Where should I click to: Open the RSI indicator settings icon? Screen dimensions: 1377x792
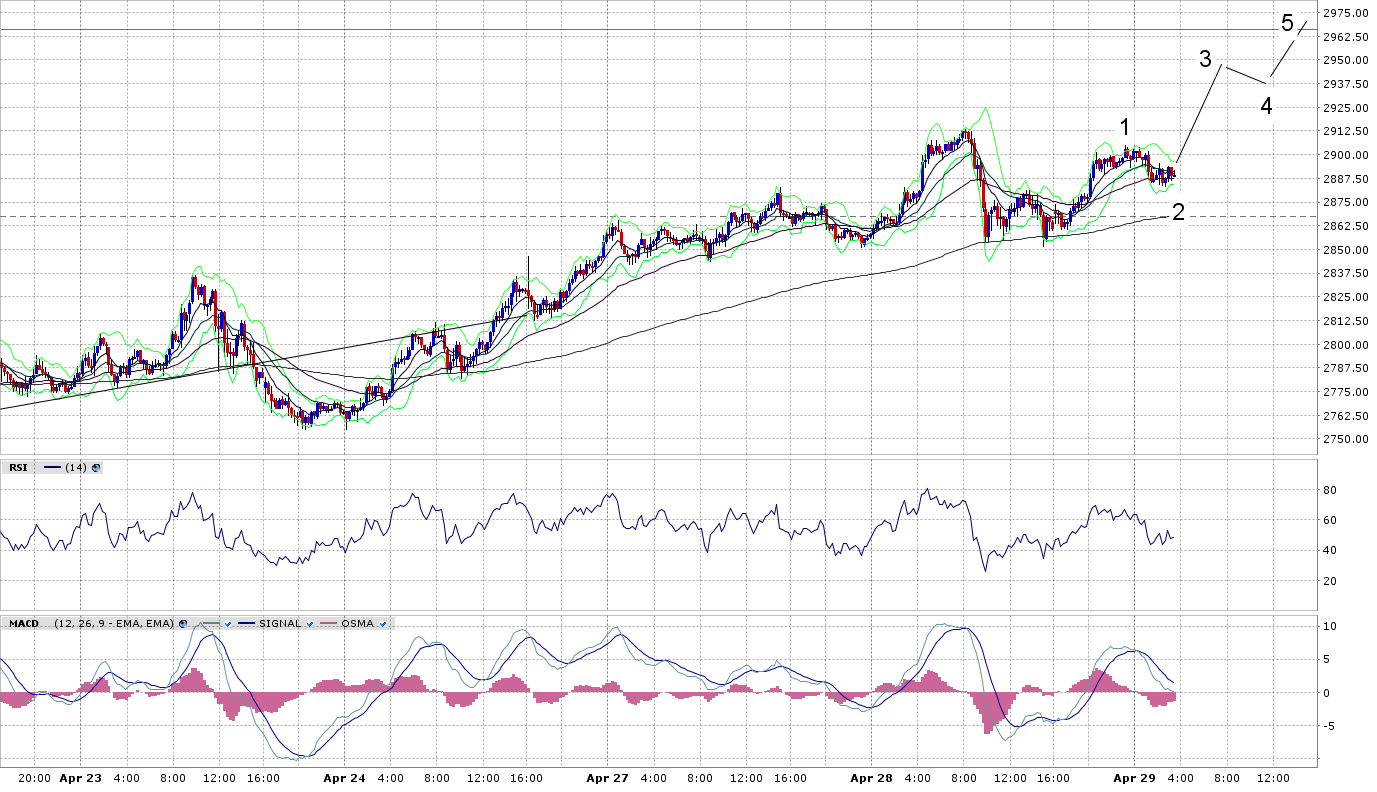96,467
